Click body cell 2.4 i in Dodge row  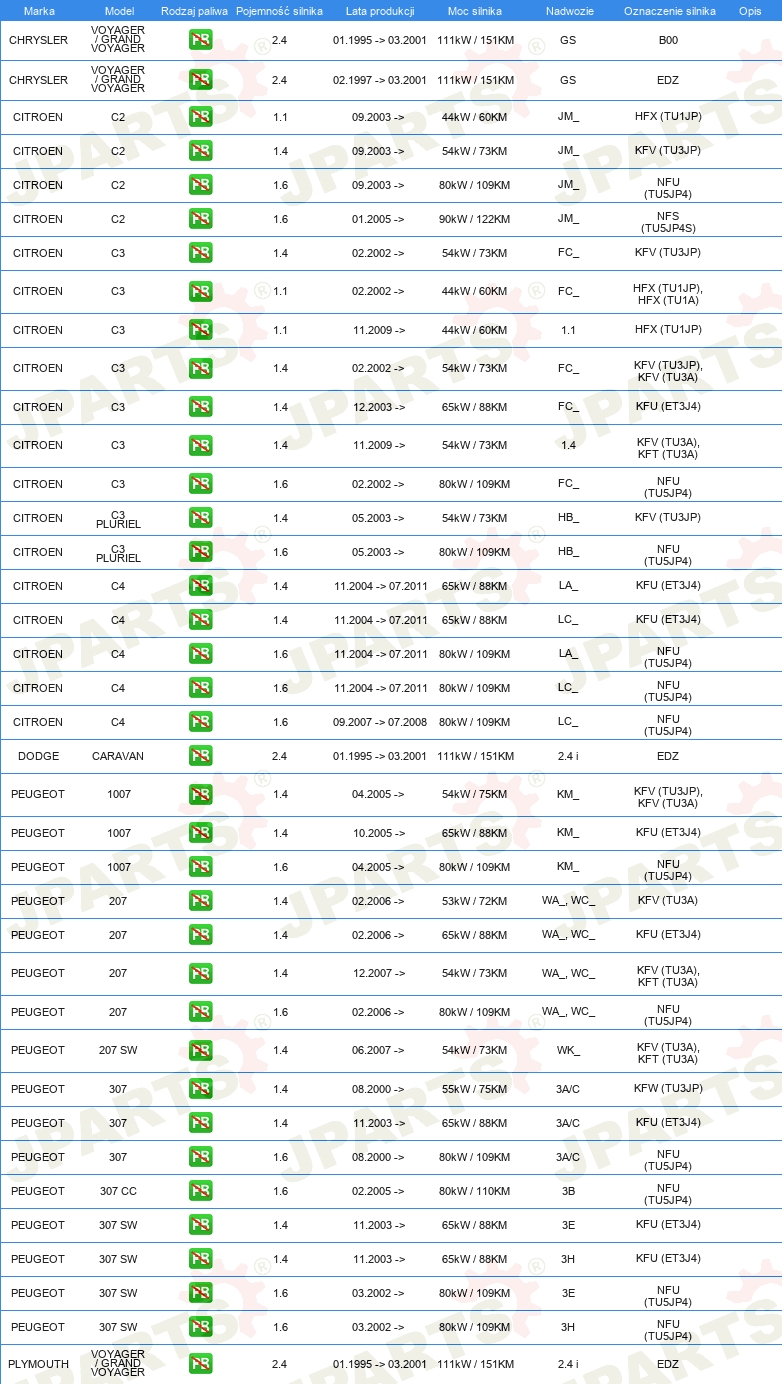click(568, 756)
